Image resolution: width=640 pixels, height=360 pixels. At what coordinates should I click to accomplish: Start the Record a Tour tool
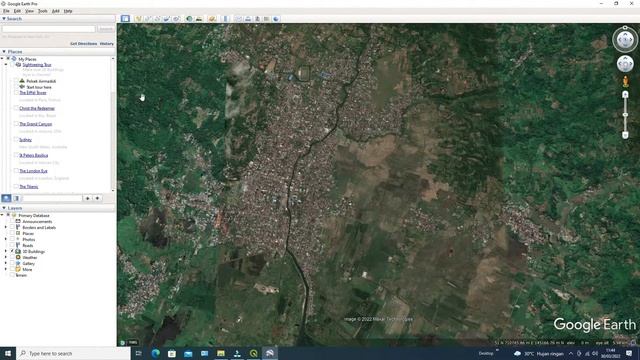point(176,19)
